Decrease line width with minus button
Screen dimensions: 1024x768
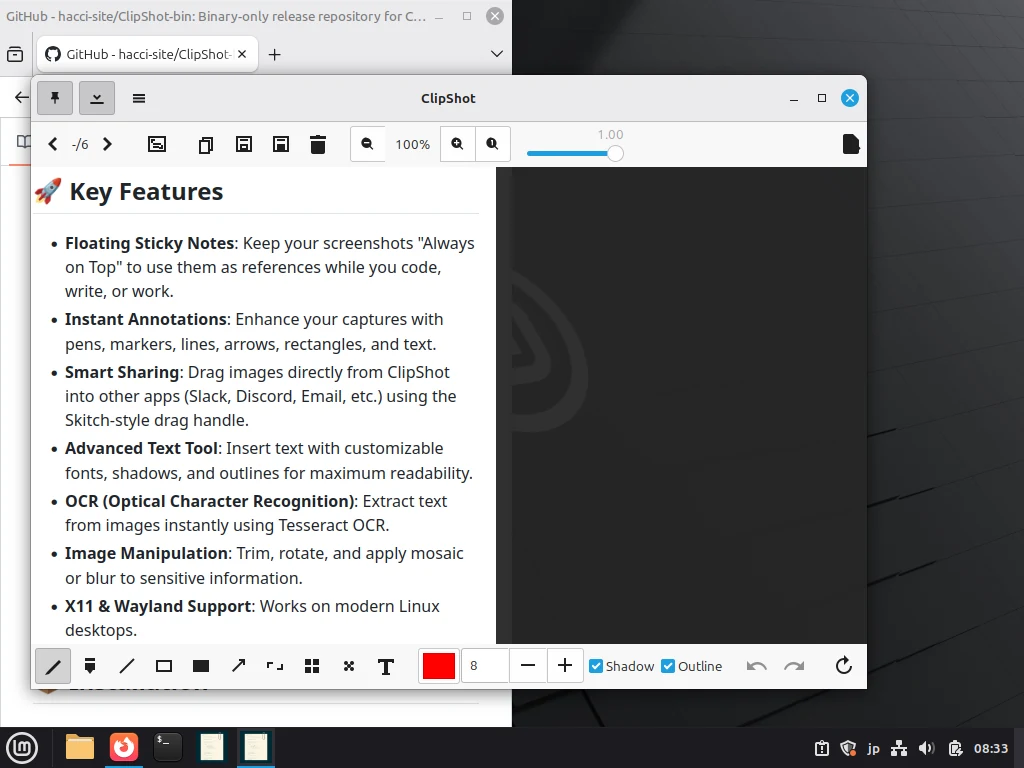(528, 665)
